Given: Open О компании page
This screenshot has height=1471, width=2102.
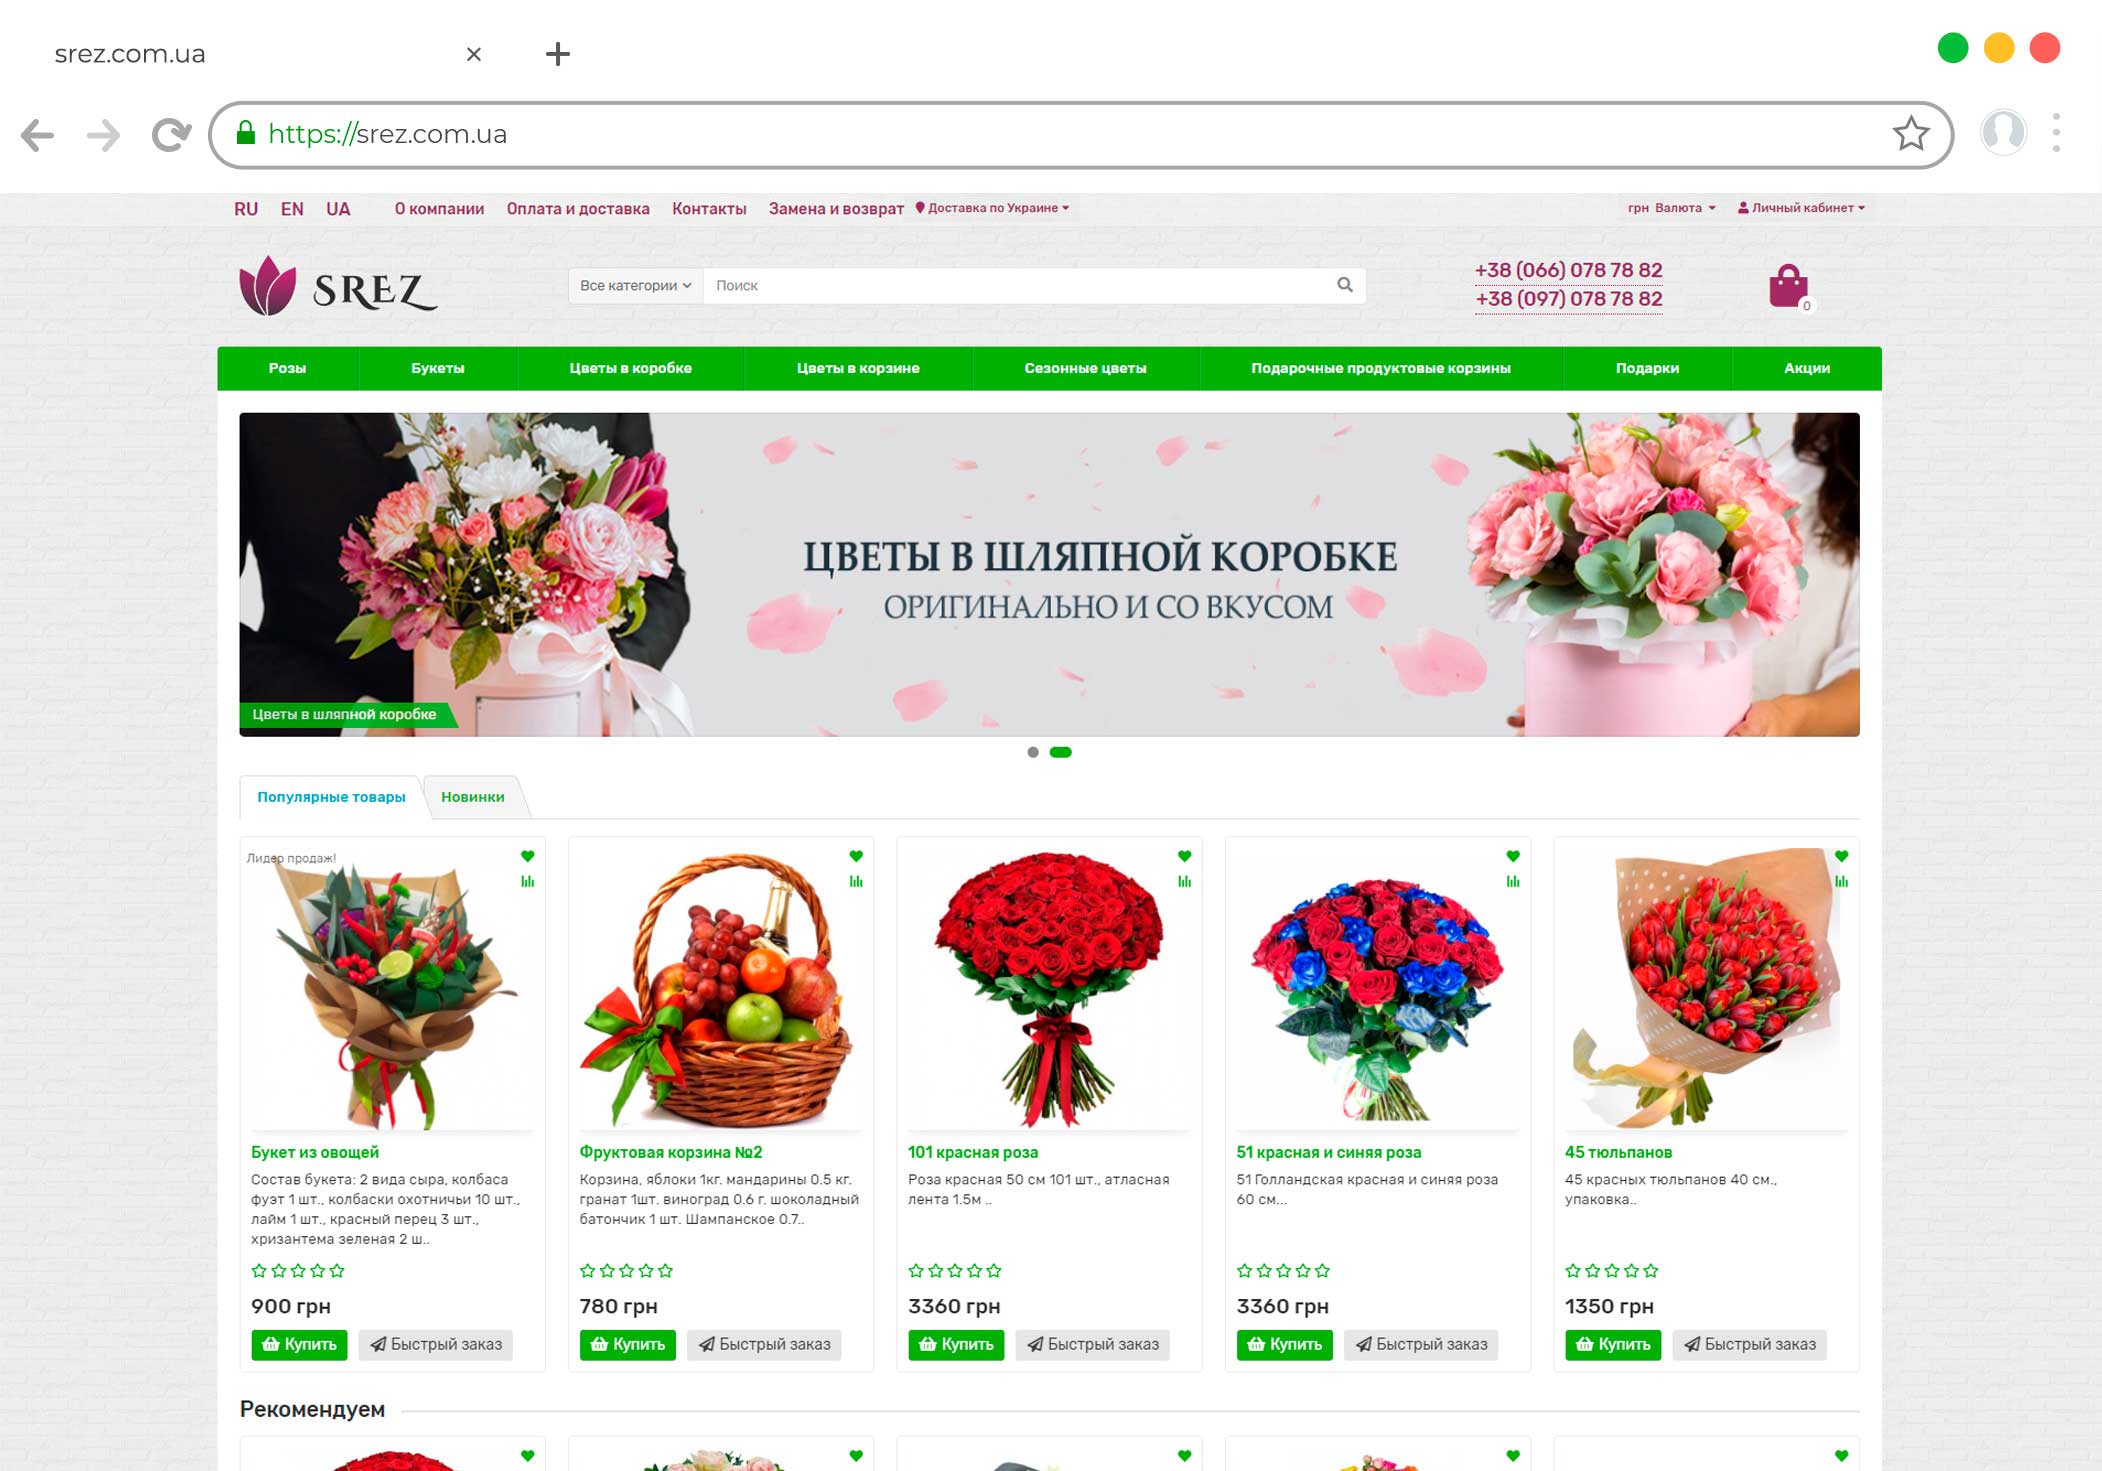Looking at the screenshot, I should pyautogui.click(x=439, y=209).
